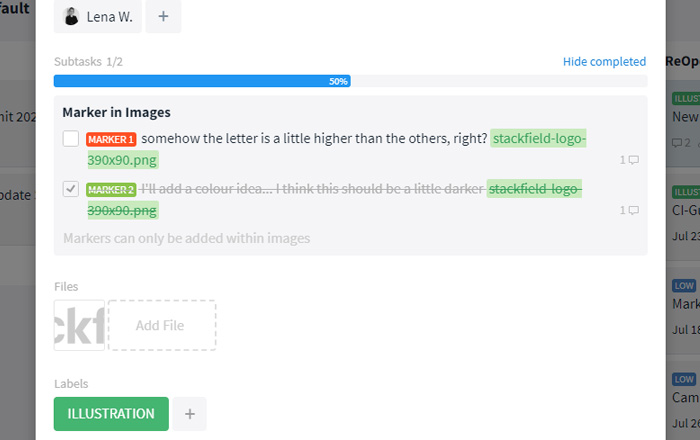Click the green MARKER 2 badge
Screen dimensions: 700x440
(111, 190)
